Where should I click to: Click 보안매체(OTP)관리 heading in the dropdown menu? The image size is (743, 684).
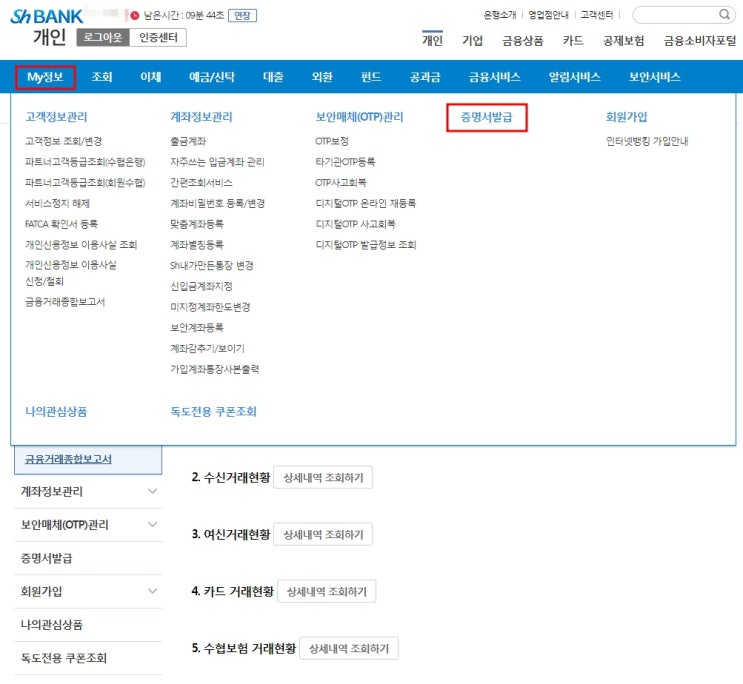(359, 117)
